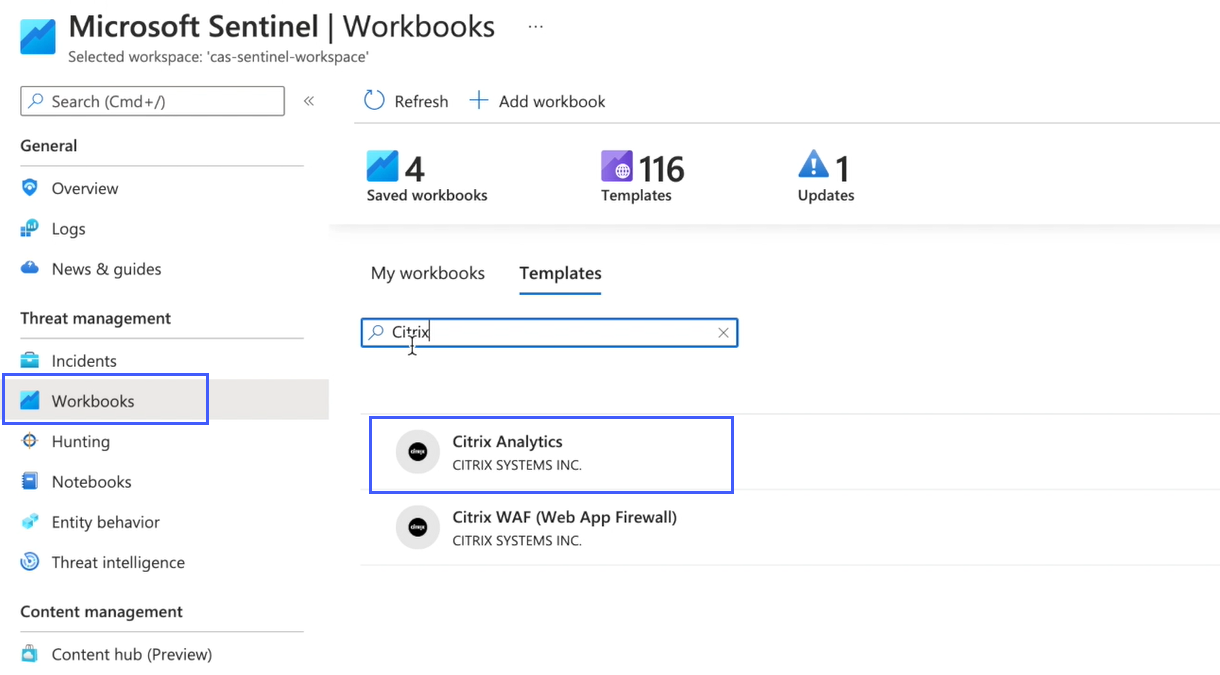Open the ellipsis menu beside Workbooks title
This screenshot has width=1220, height=675.
click(536, 27)
